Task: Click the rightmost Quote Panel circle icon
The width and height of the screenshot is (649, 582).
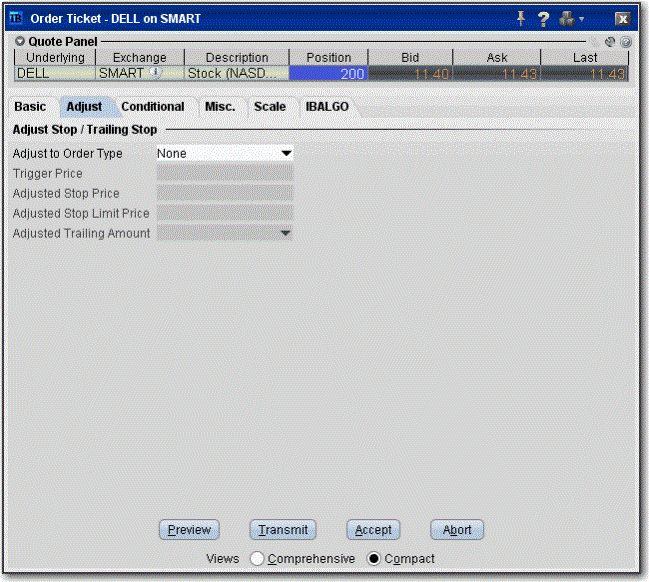Action: point(626,42)
